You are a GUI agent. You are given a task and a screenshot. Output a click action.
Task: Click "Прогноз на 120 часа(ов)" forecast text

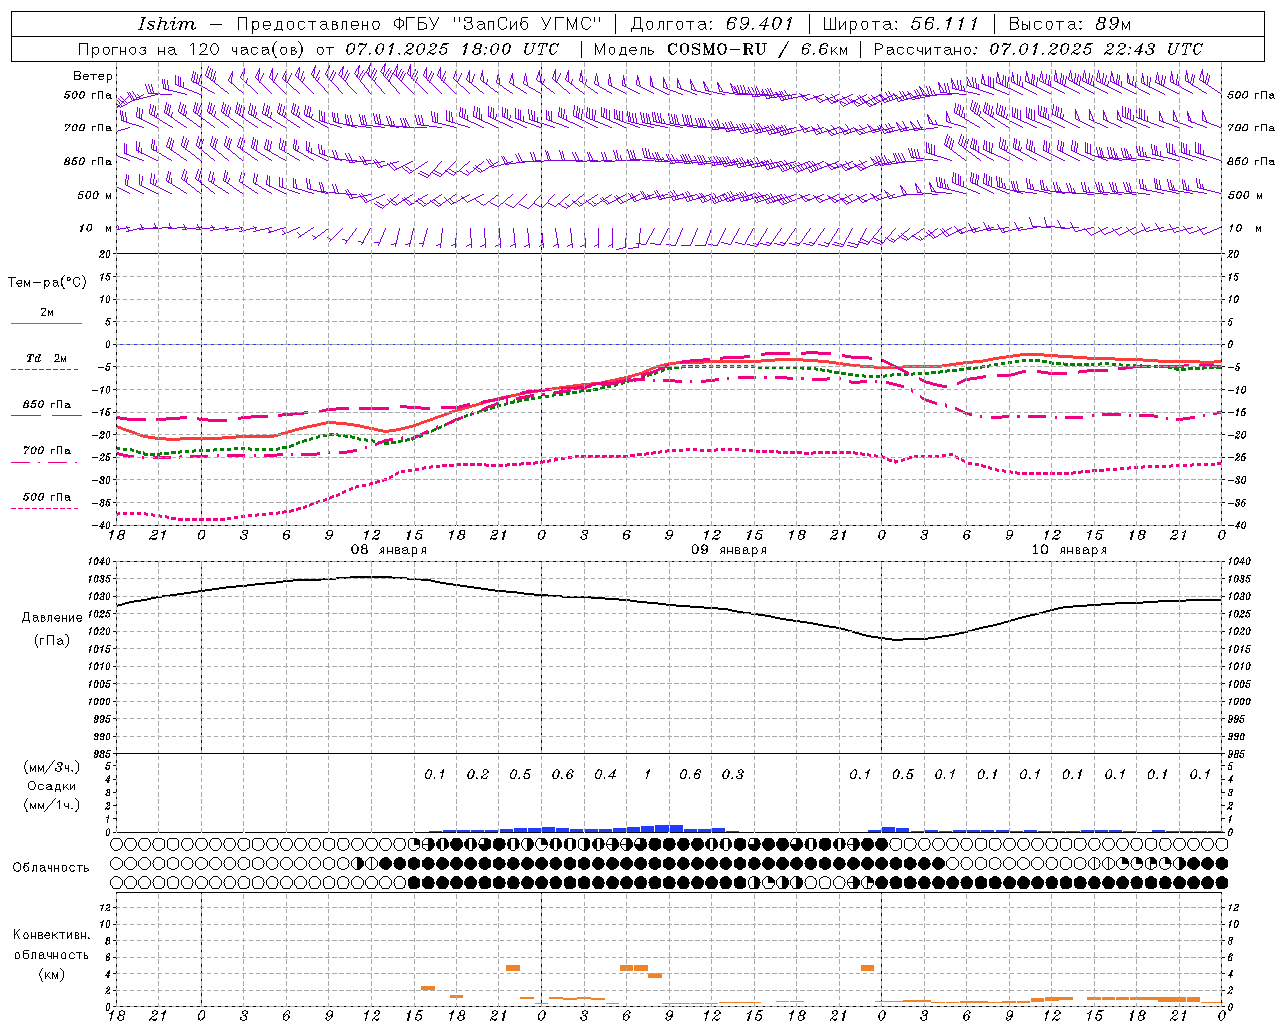tap(192, 49)
